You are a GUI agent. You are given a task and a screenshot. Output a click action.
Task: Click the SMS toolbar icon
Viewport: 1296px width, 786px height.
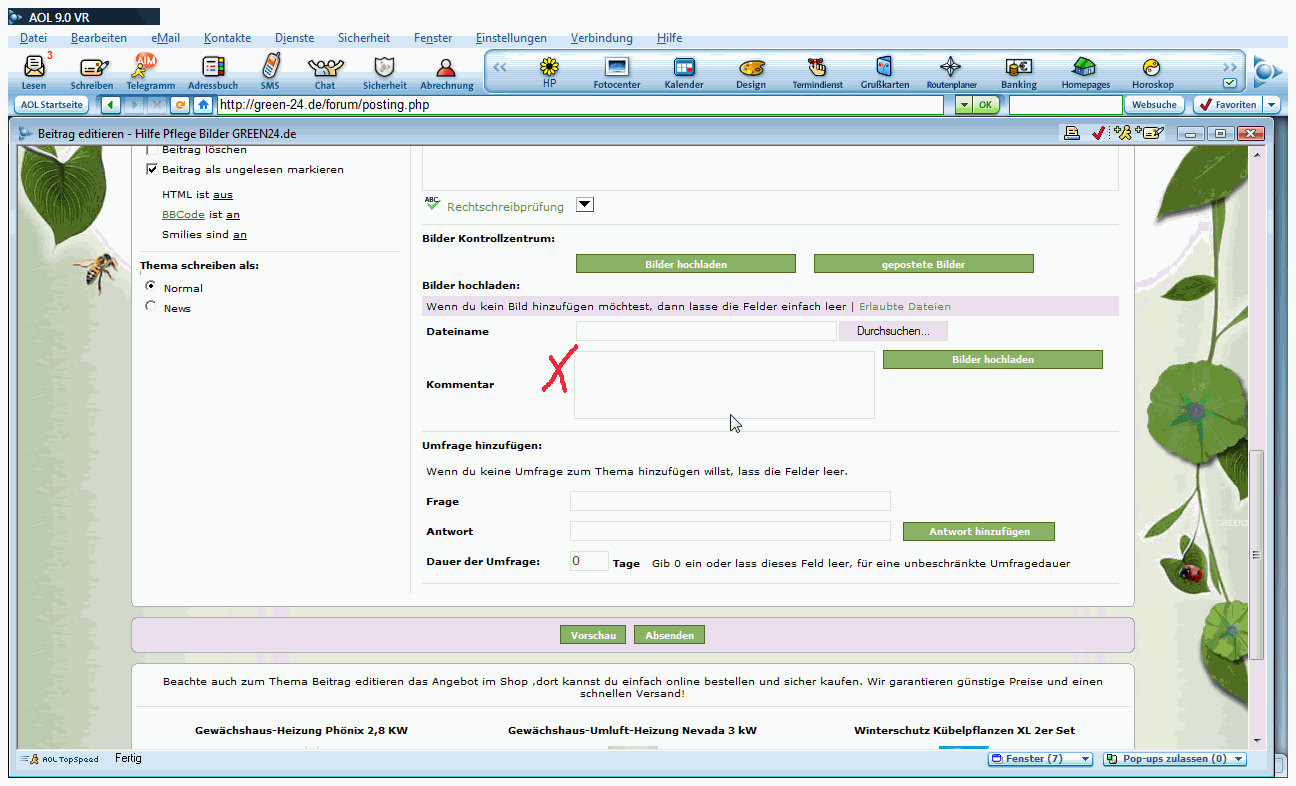[270, 70]
